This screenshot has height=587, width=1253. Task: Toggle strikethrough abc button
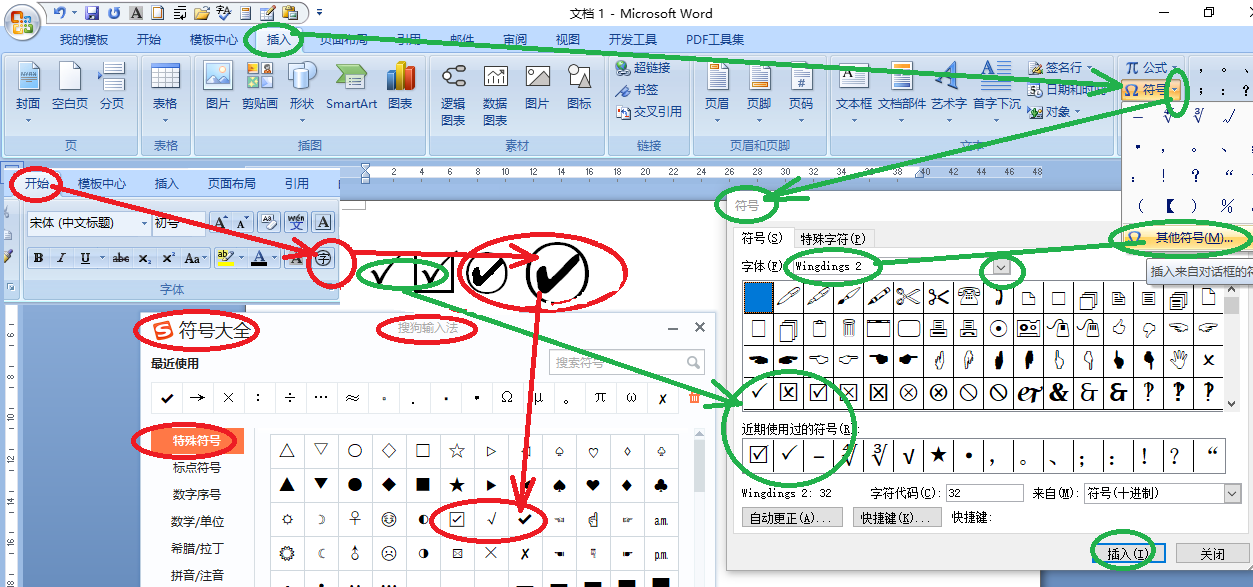click(121, 258)
